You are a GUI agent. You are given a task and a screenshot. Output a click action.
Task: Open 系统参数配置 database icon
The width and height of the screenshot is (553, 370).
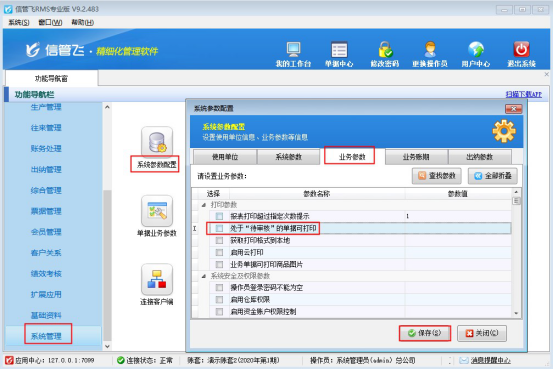pyautogui.click(x=157, y=142)
